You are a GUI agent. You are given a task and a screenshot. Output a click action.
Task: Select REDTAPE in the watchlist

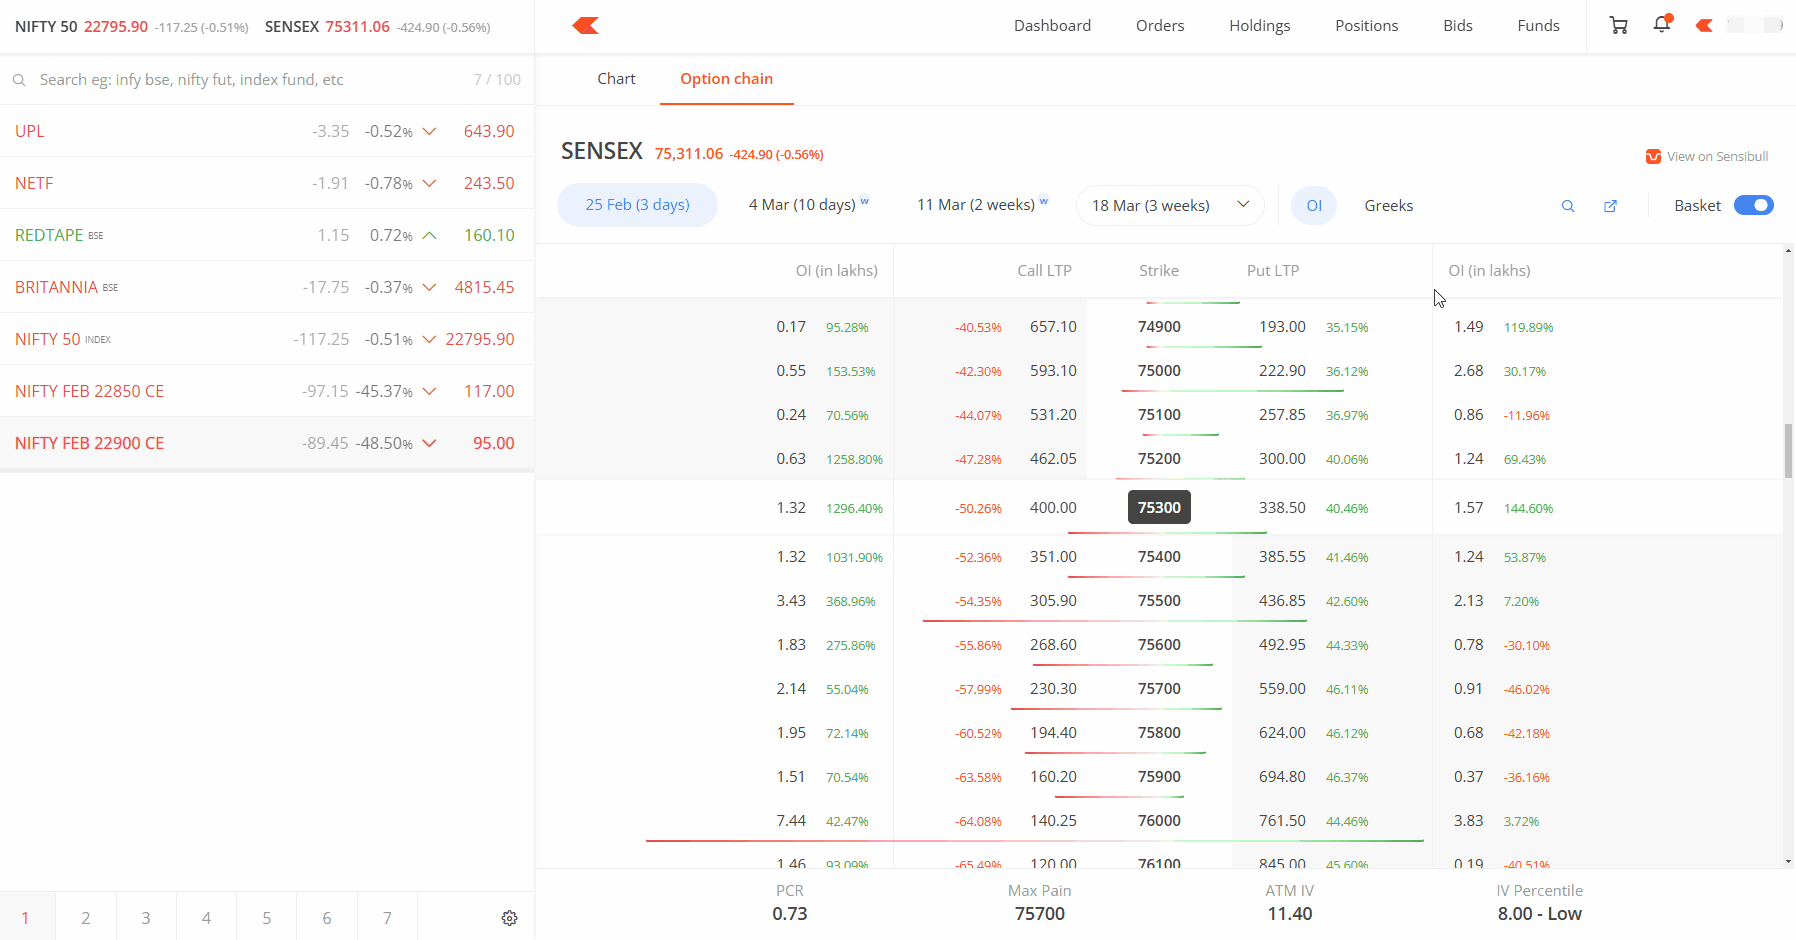click(x=267, y=235)
